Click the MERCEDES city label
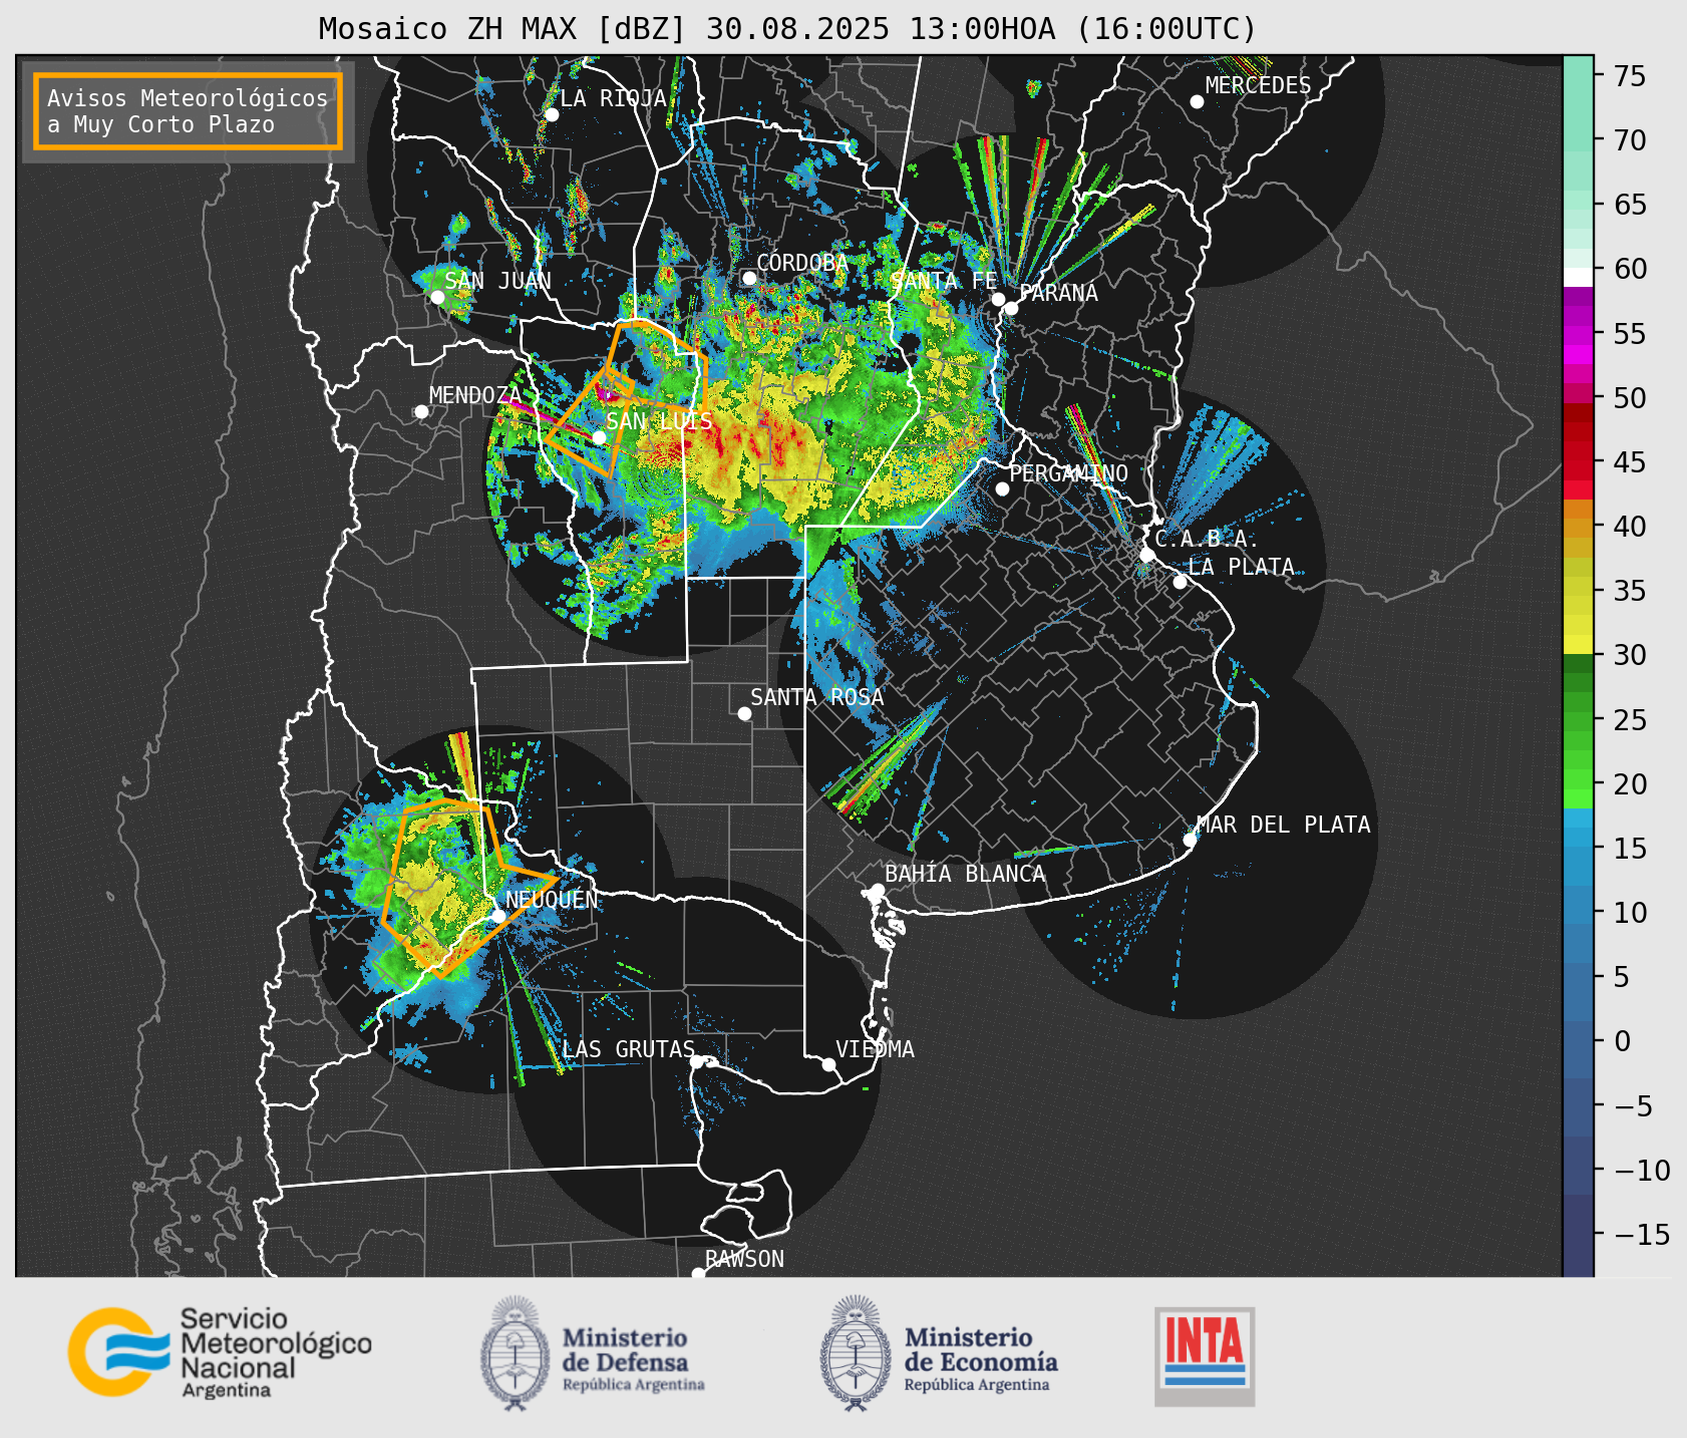Image resolution: width=1687 pixels, height=1438 pixels. [1258, 86]
